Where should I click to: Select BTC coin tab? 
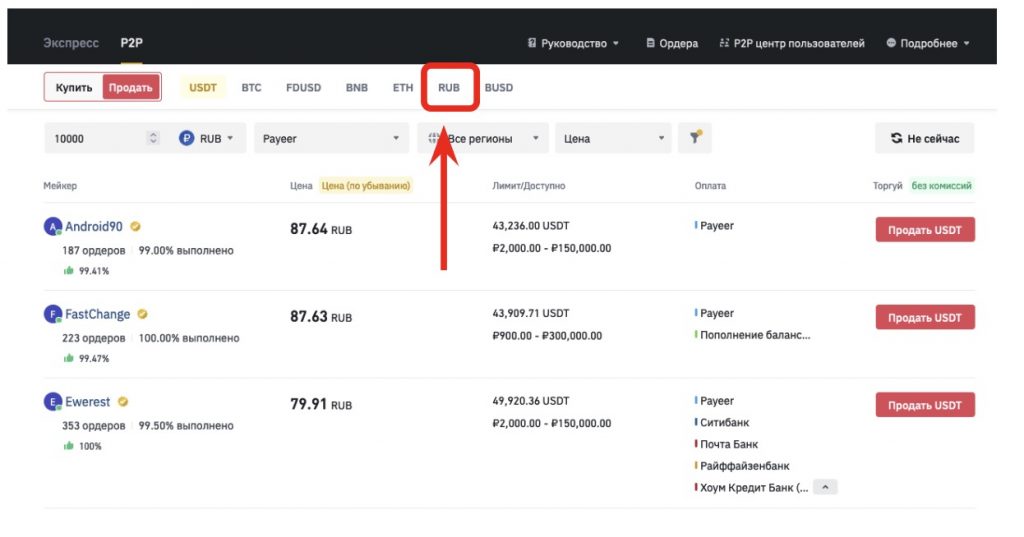tap(251, 88)
